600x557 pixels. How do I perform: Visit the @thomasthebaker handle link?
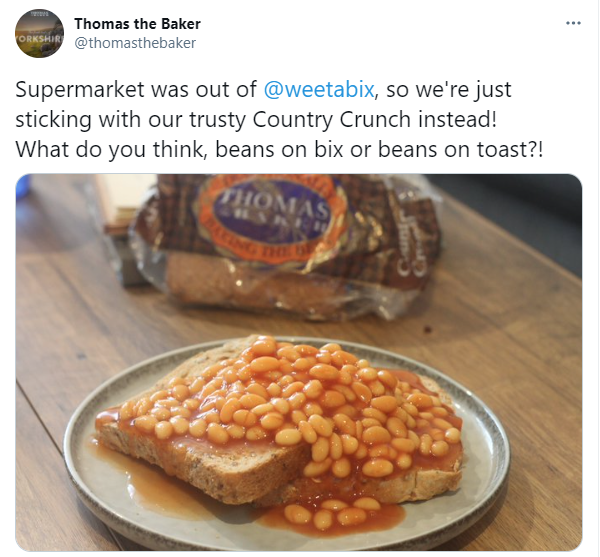pos(135,43)
